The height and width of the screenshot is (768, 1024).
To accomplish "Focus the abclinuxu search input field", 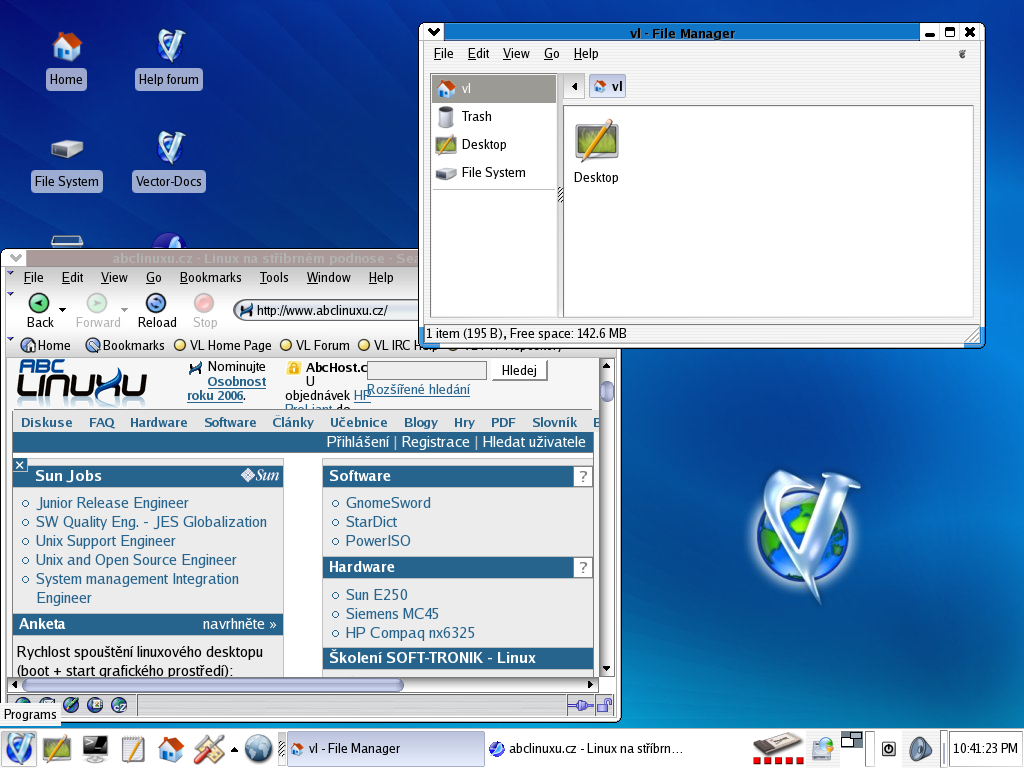I will click(x=427, y=370).
